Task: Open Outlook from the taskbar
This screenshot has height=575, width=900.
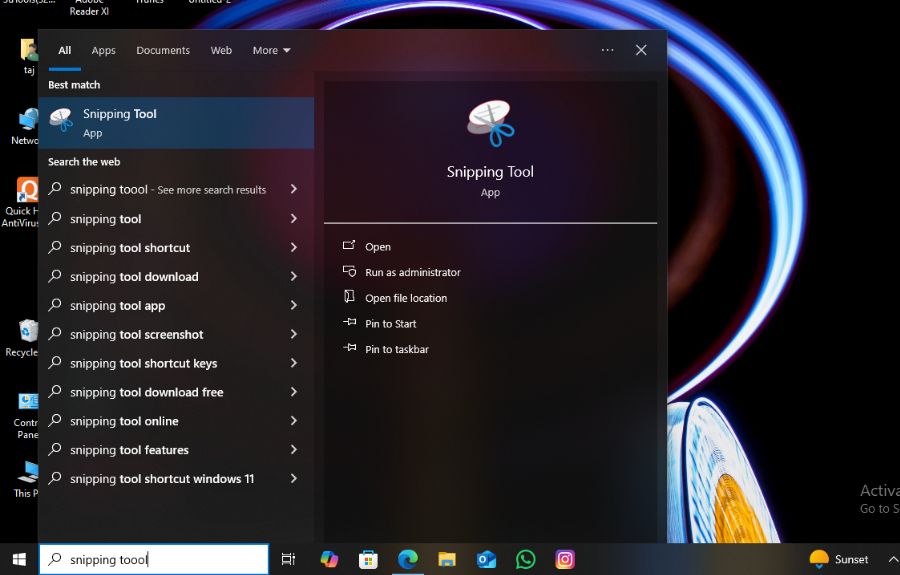Action: coord(486,559)
